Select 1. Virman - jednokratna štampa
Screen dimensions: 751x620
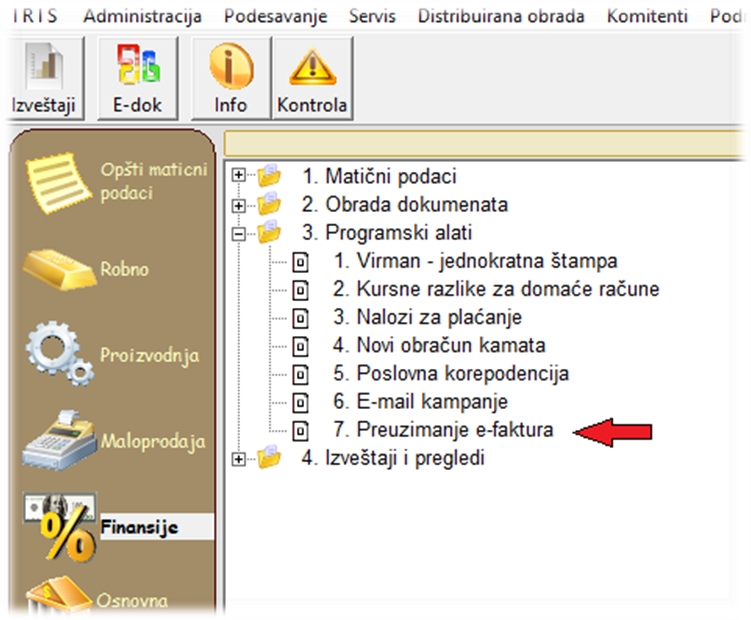pos(475,261)
